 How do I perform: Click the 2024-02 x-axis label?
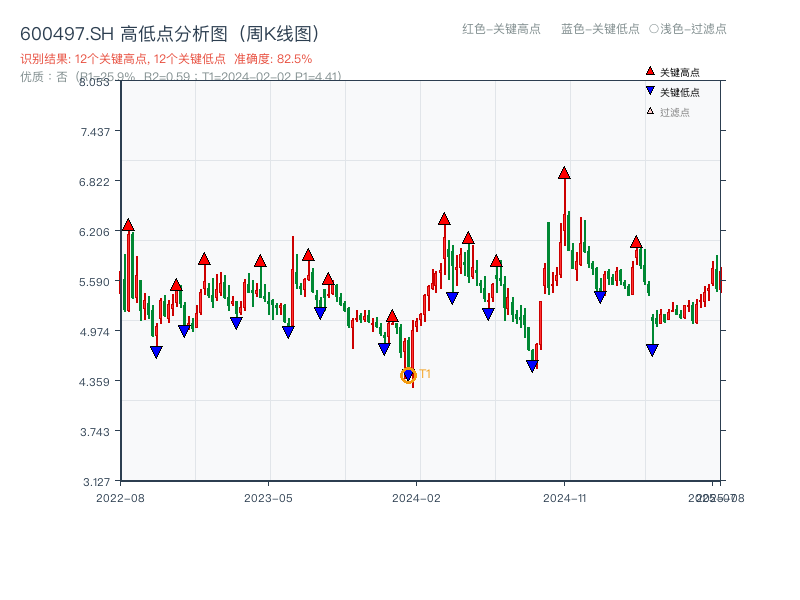click(416, 498)
